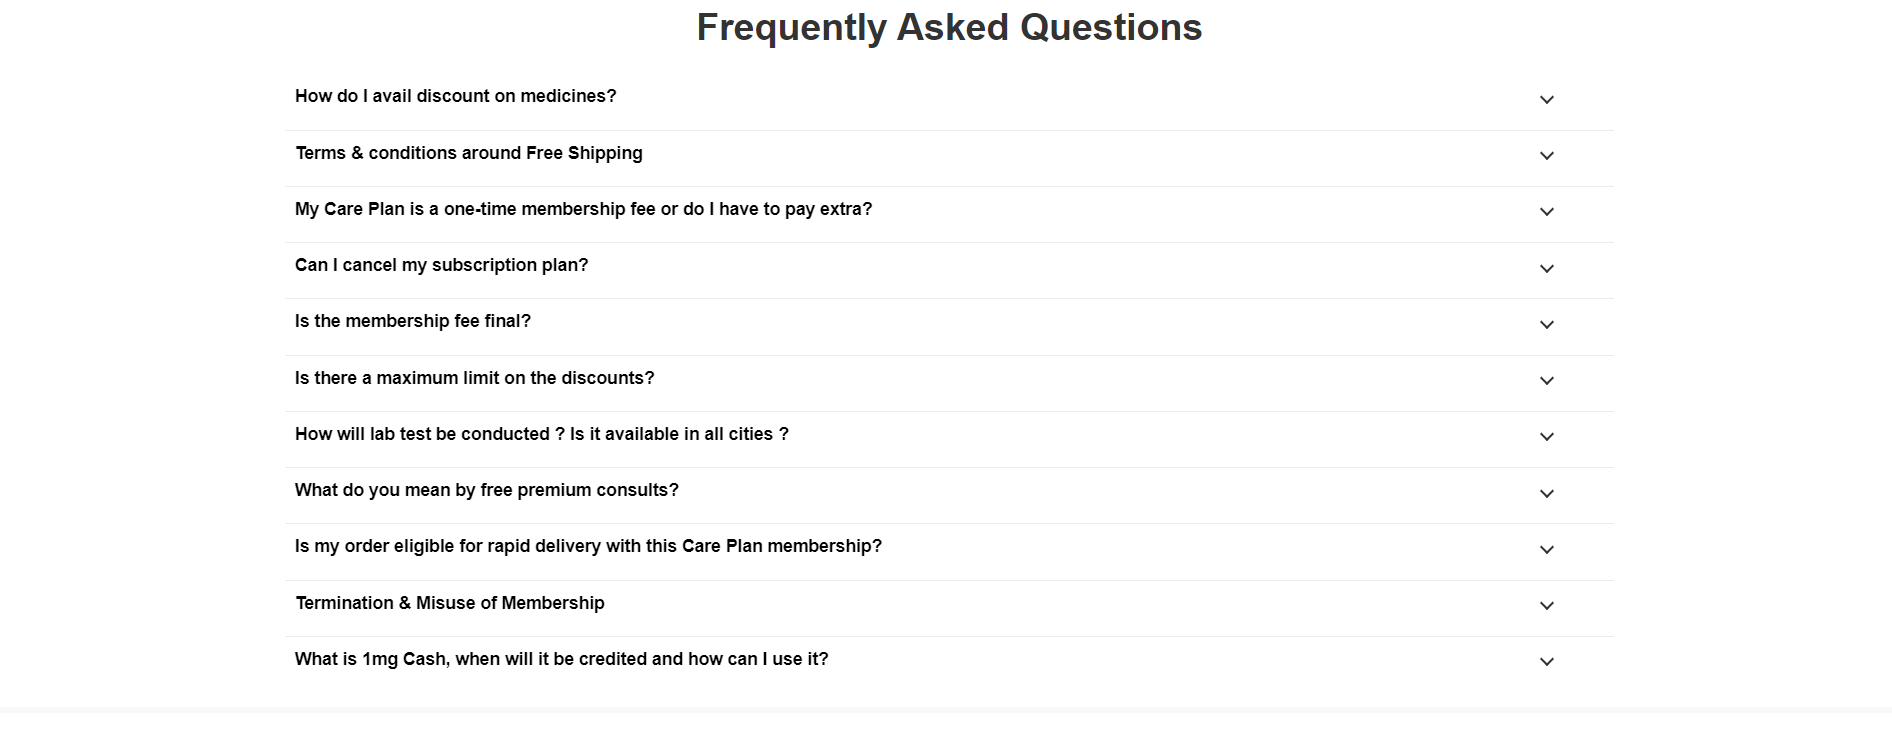
Task: Click chevron for maximum discount limit question
Action: (1546, 381)
